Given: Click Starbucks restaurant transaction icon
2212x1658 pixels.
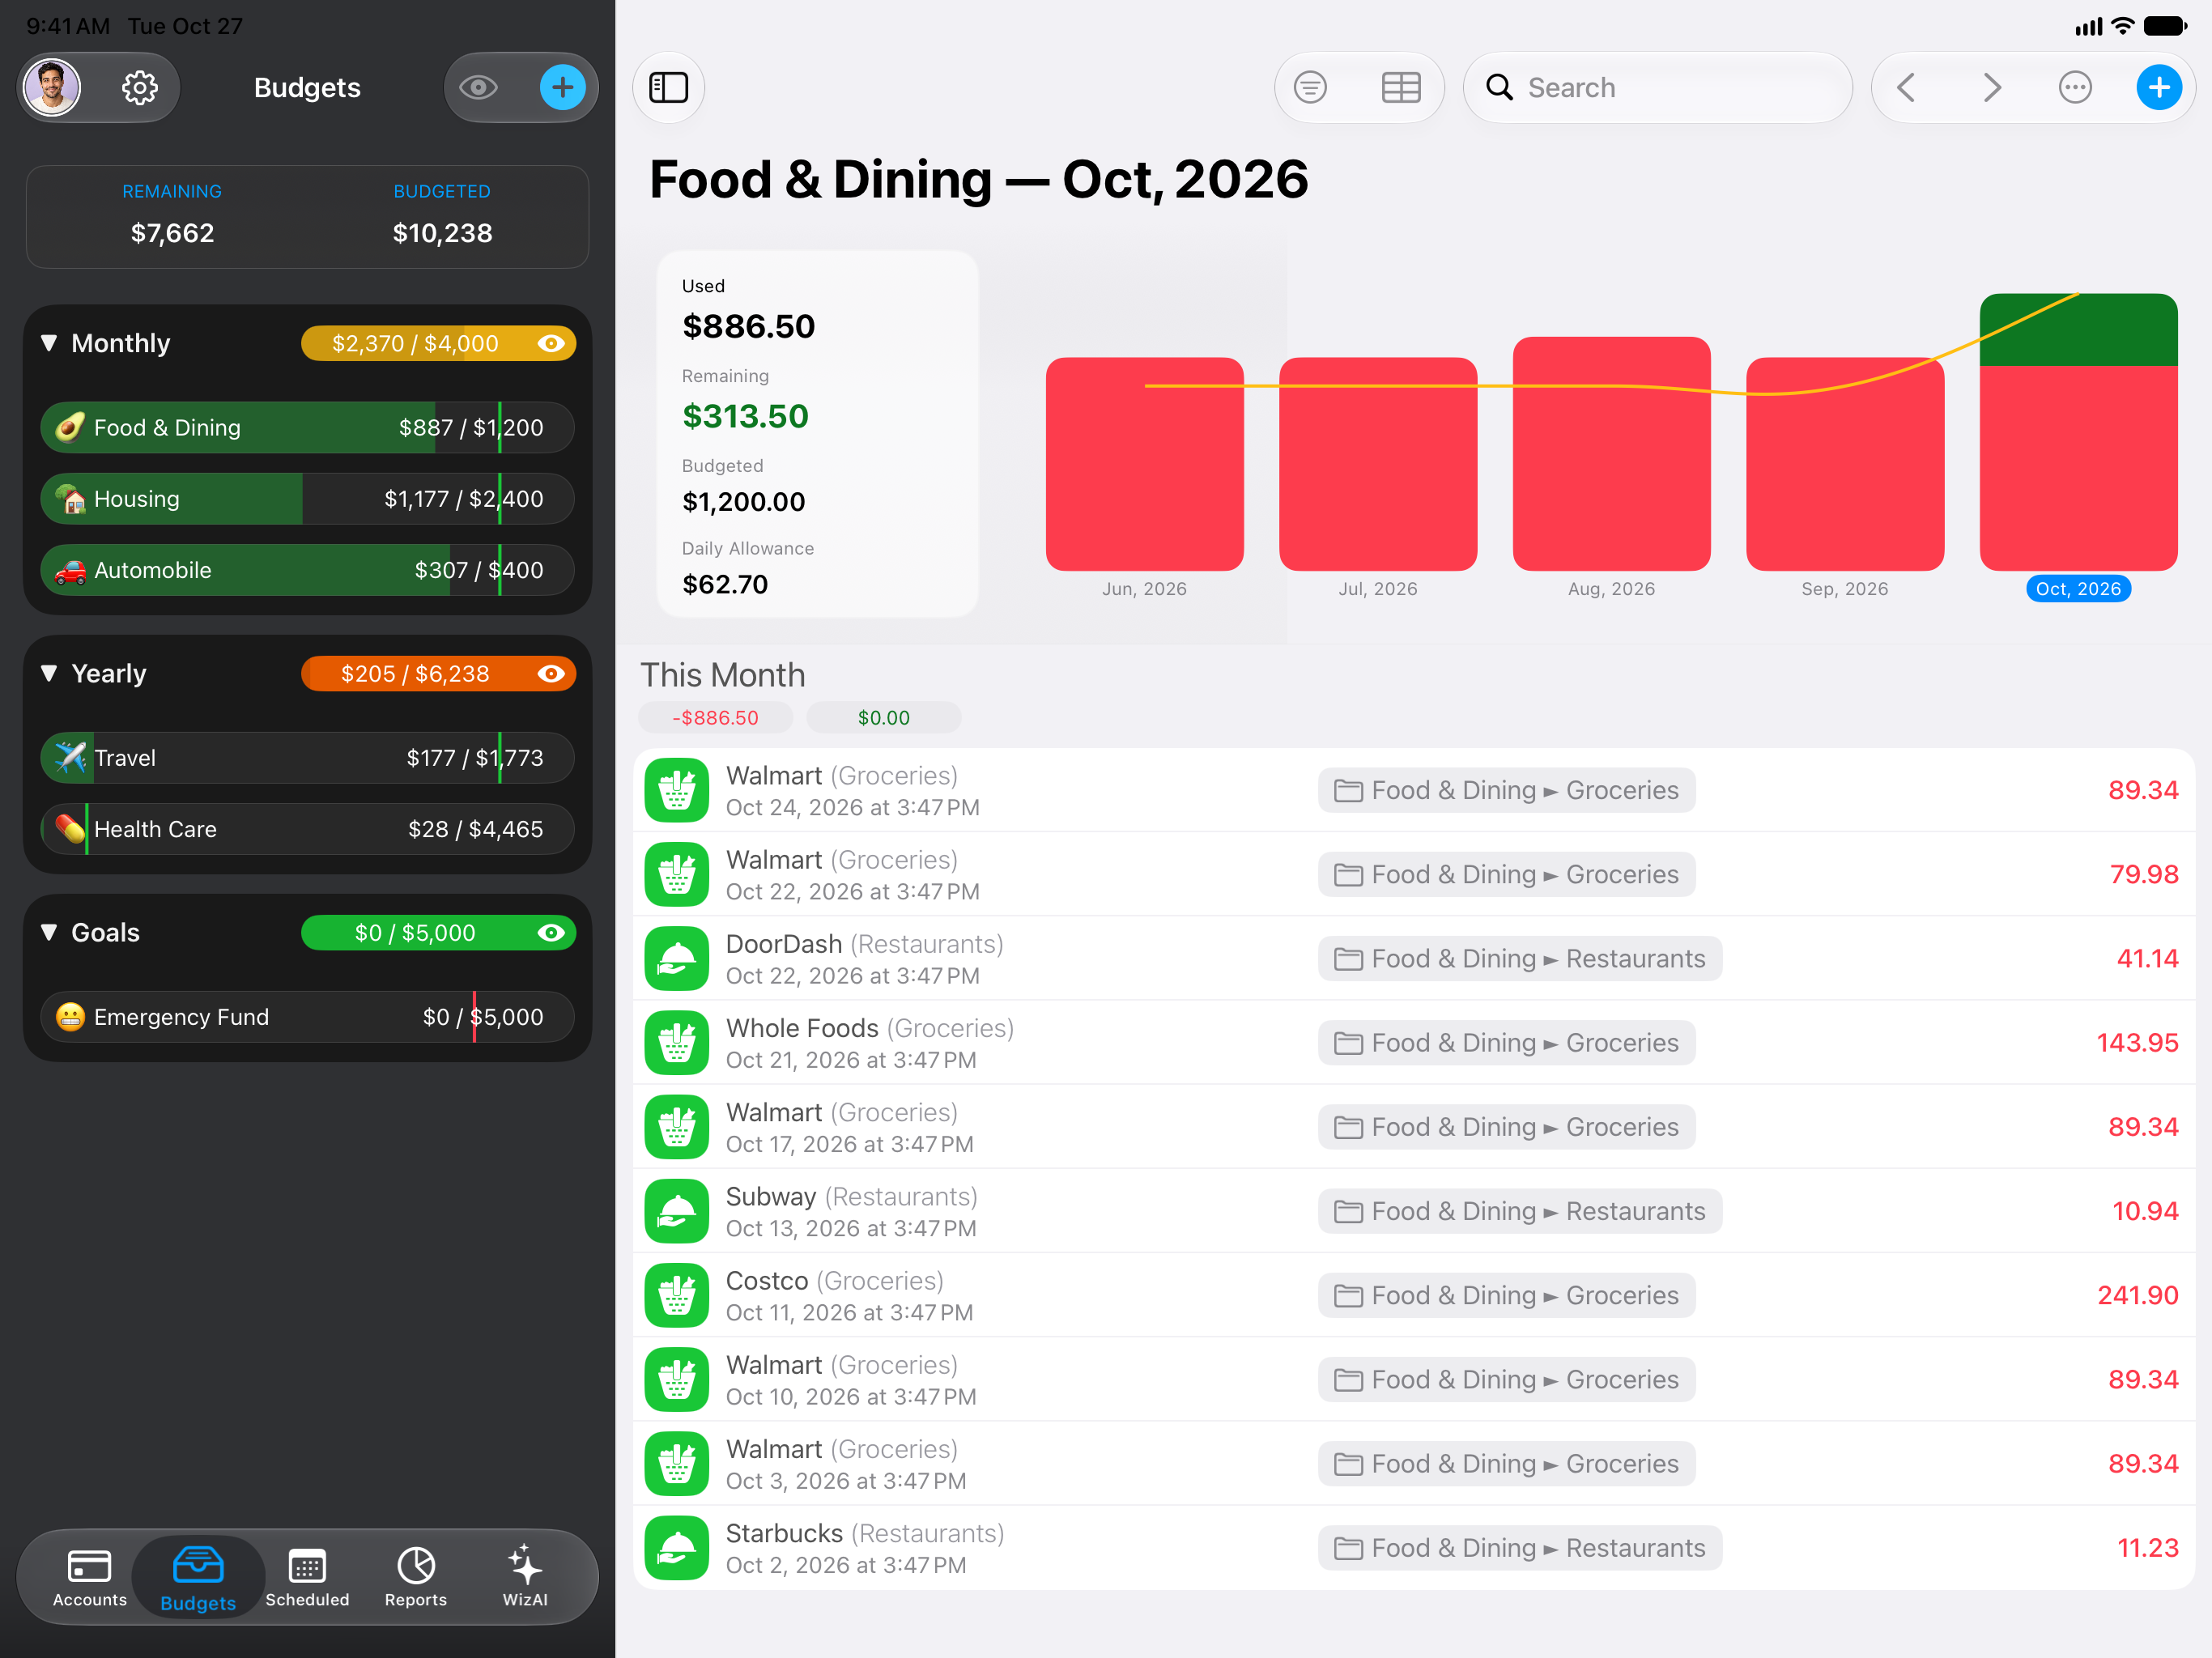Looking at the screenshot, I should 677,1548.
